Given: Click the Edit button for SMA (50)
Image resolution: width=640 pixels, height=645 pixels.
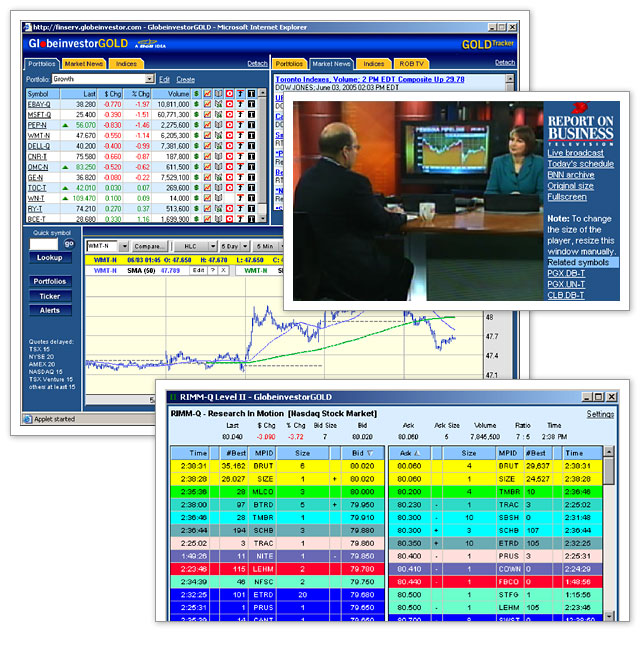Looking at the screenshot, I should pos(199,271).
